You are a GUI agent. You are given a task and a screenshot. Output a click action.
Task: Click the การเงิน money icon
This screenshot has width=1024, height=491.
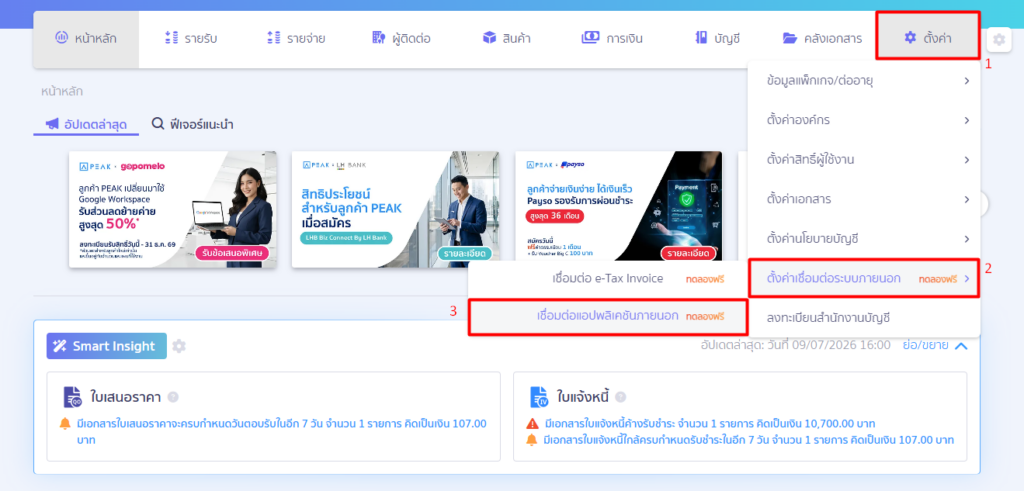pos(590,39)
